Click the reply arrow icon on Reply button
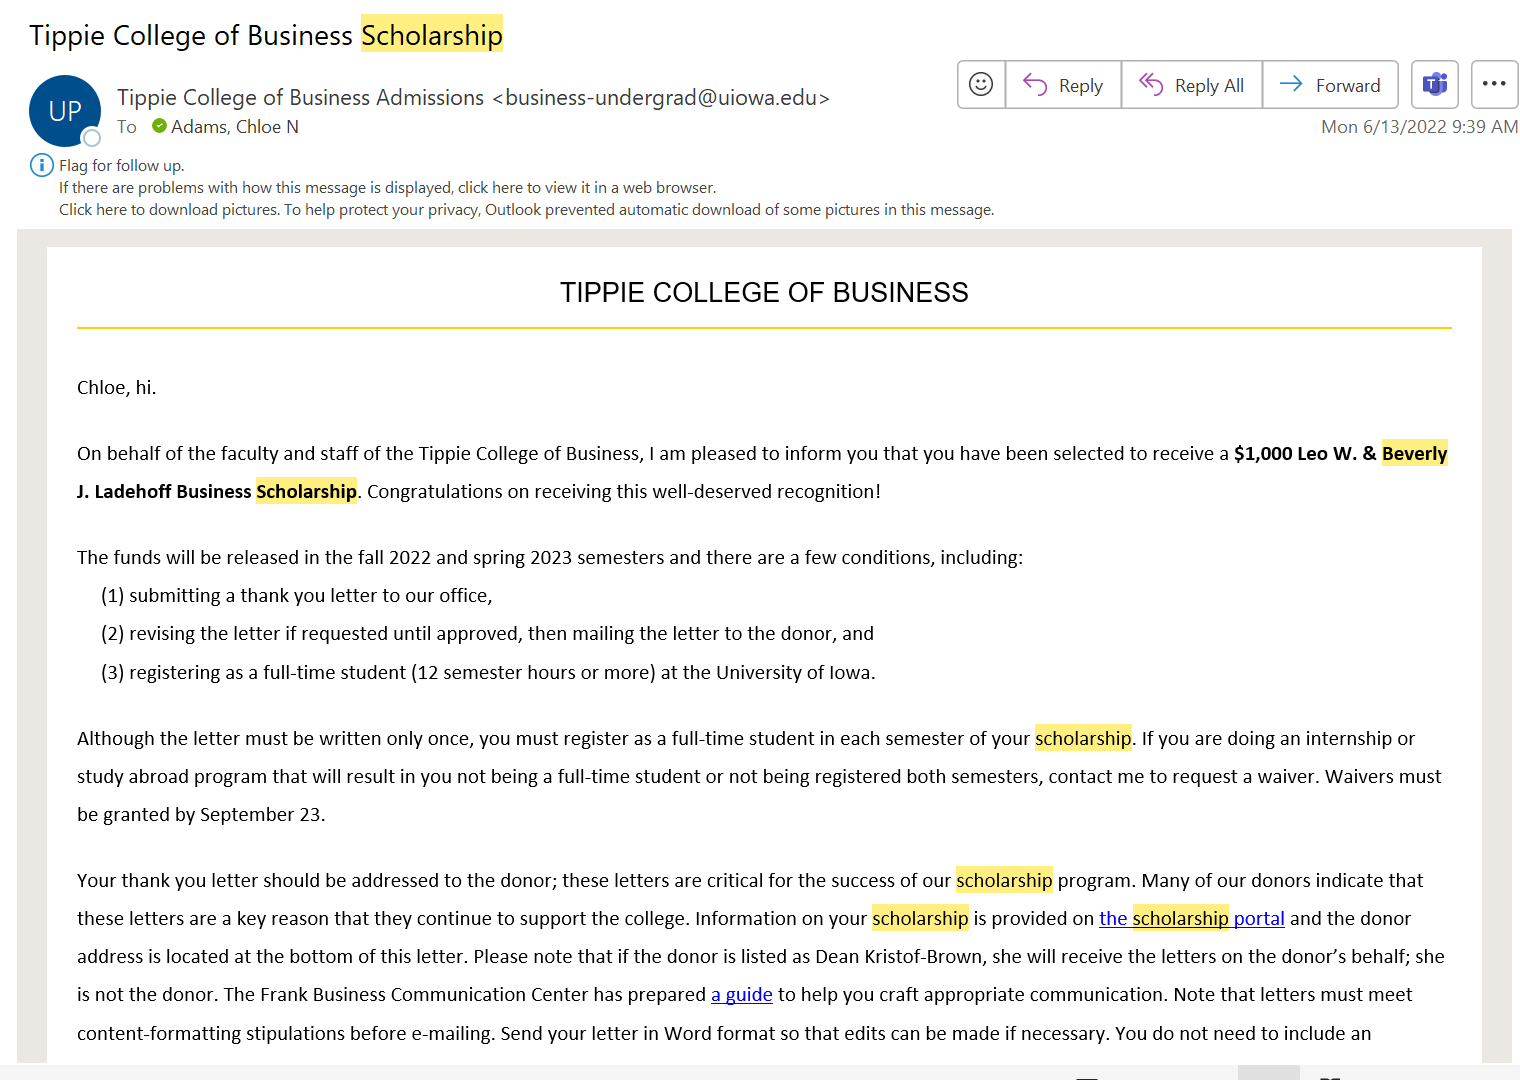 coord(1035,85)
